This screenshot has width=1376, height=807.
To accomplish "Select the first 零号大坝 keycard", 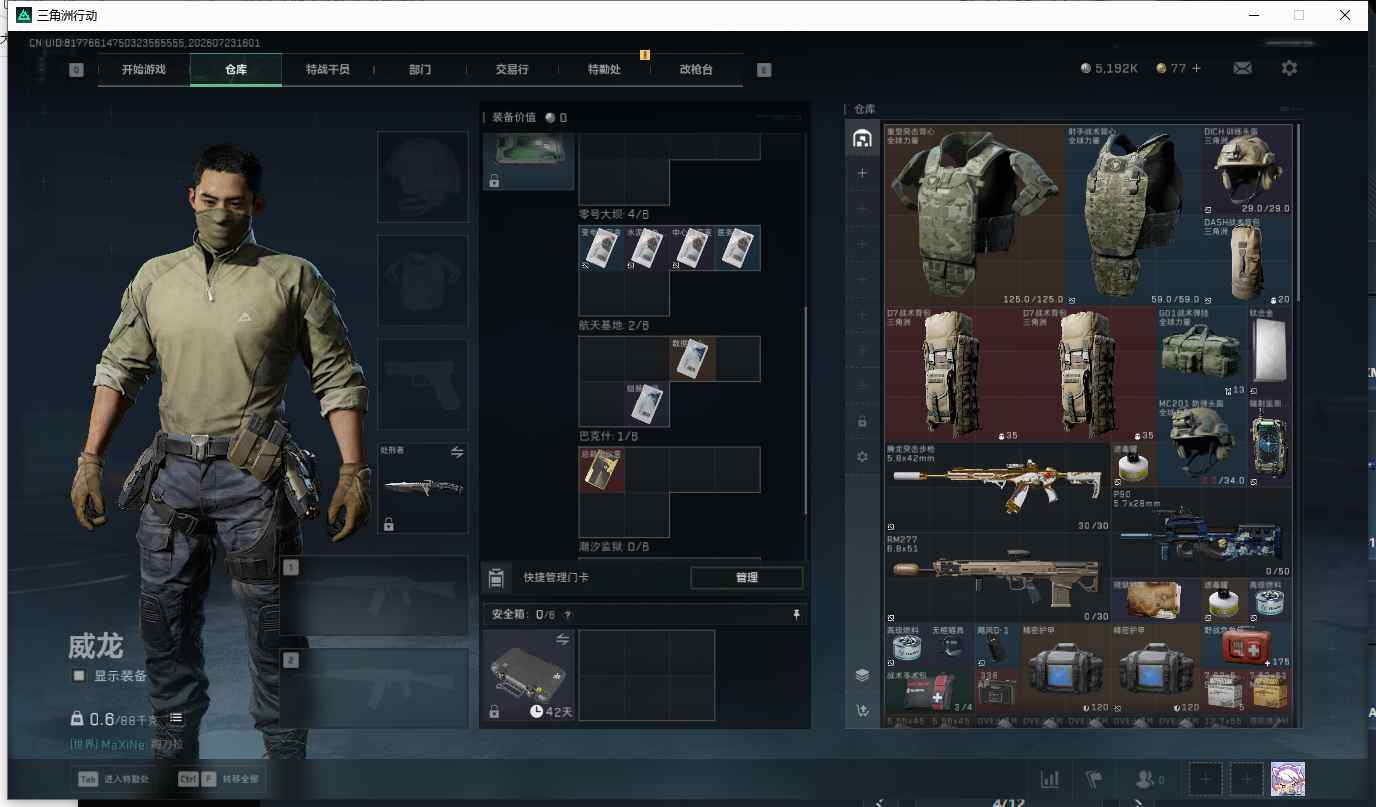I will tap(601, 248).
